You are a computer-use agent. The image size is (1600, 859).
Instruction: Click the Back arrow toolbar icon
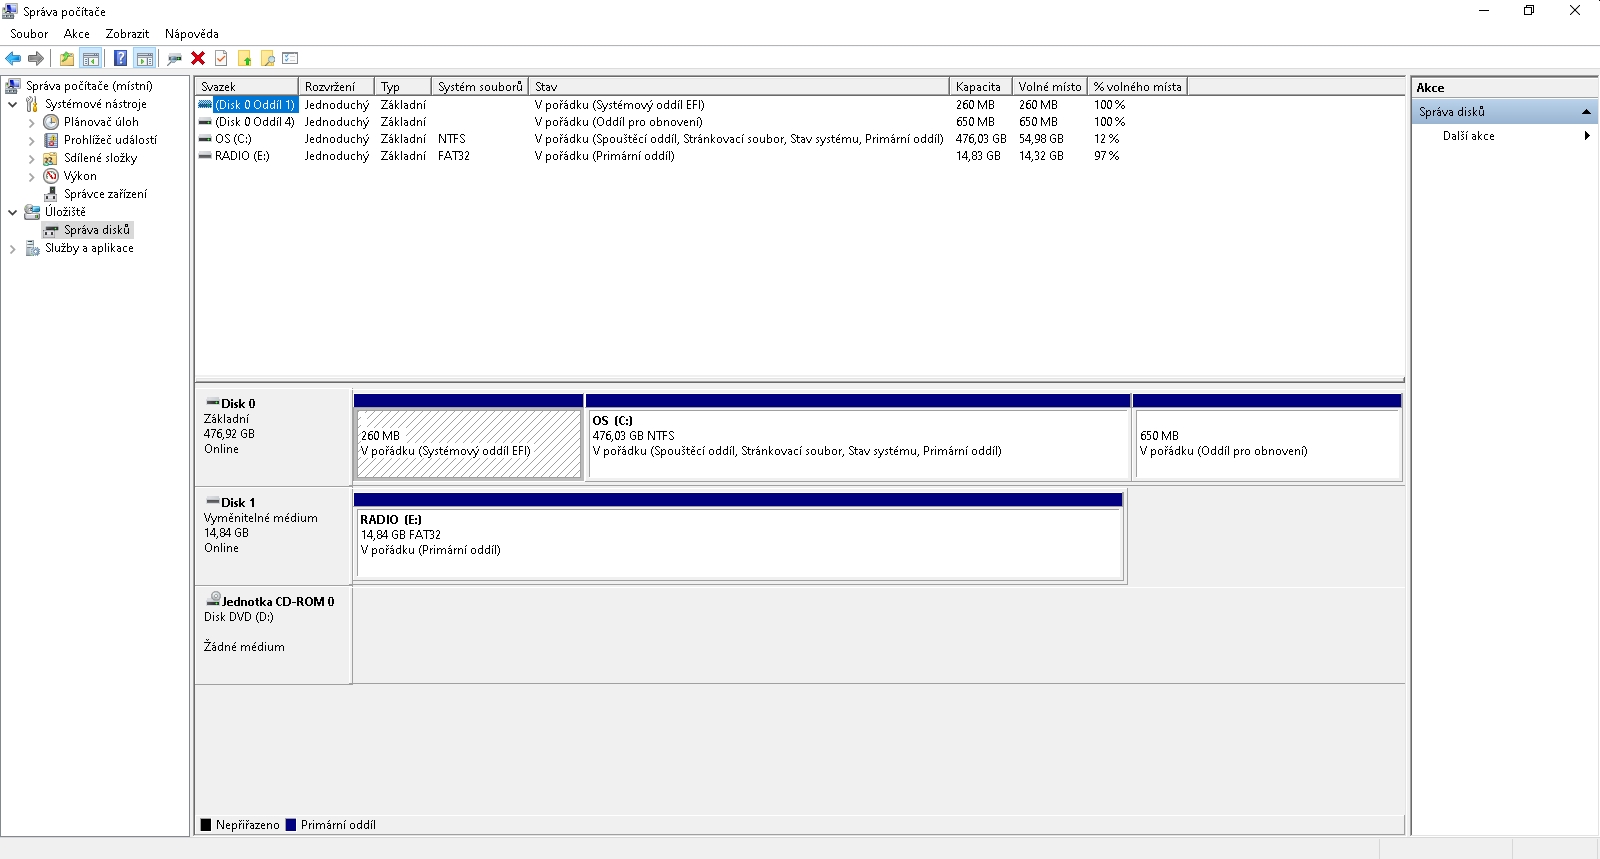click(x=13, y=58)
